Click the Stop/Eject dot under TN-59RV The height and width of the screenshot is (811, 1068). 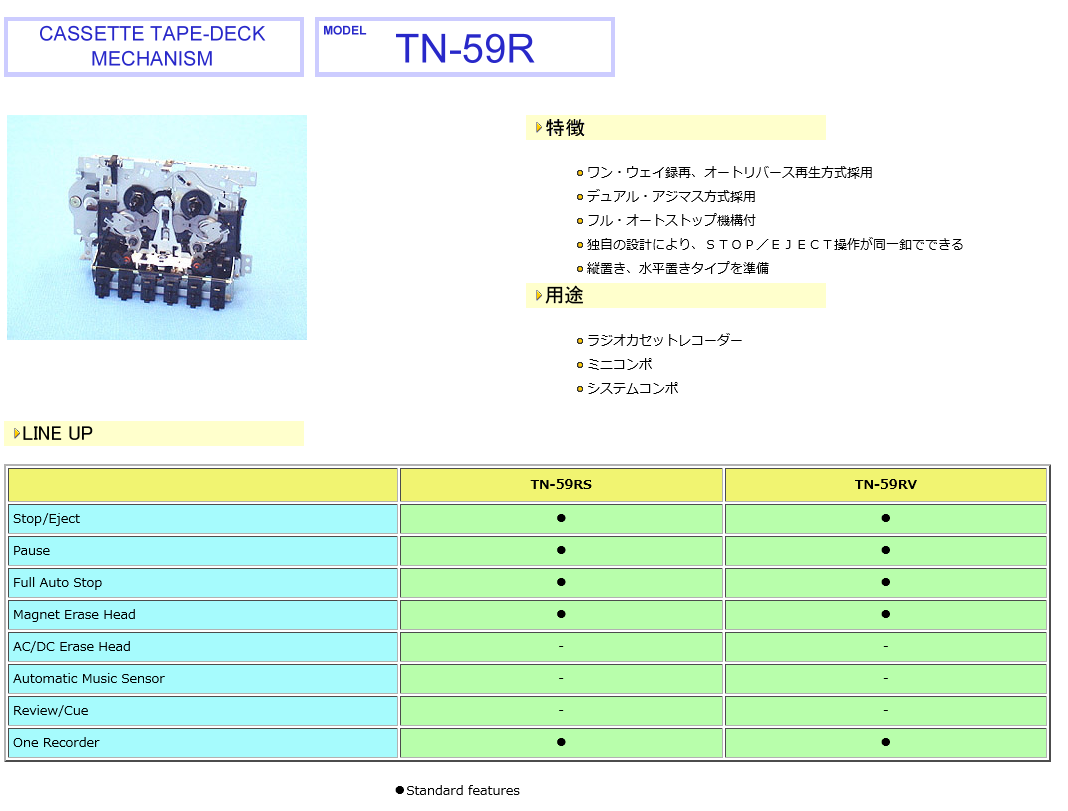coord(885,518)
